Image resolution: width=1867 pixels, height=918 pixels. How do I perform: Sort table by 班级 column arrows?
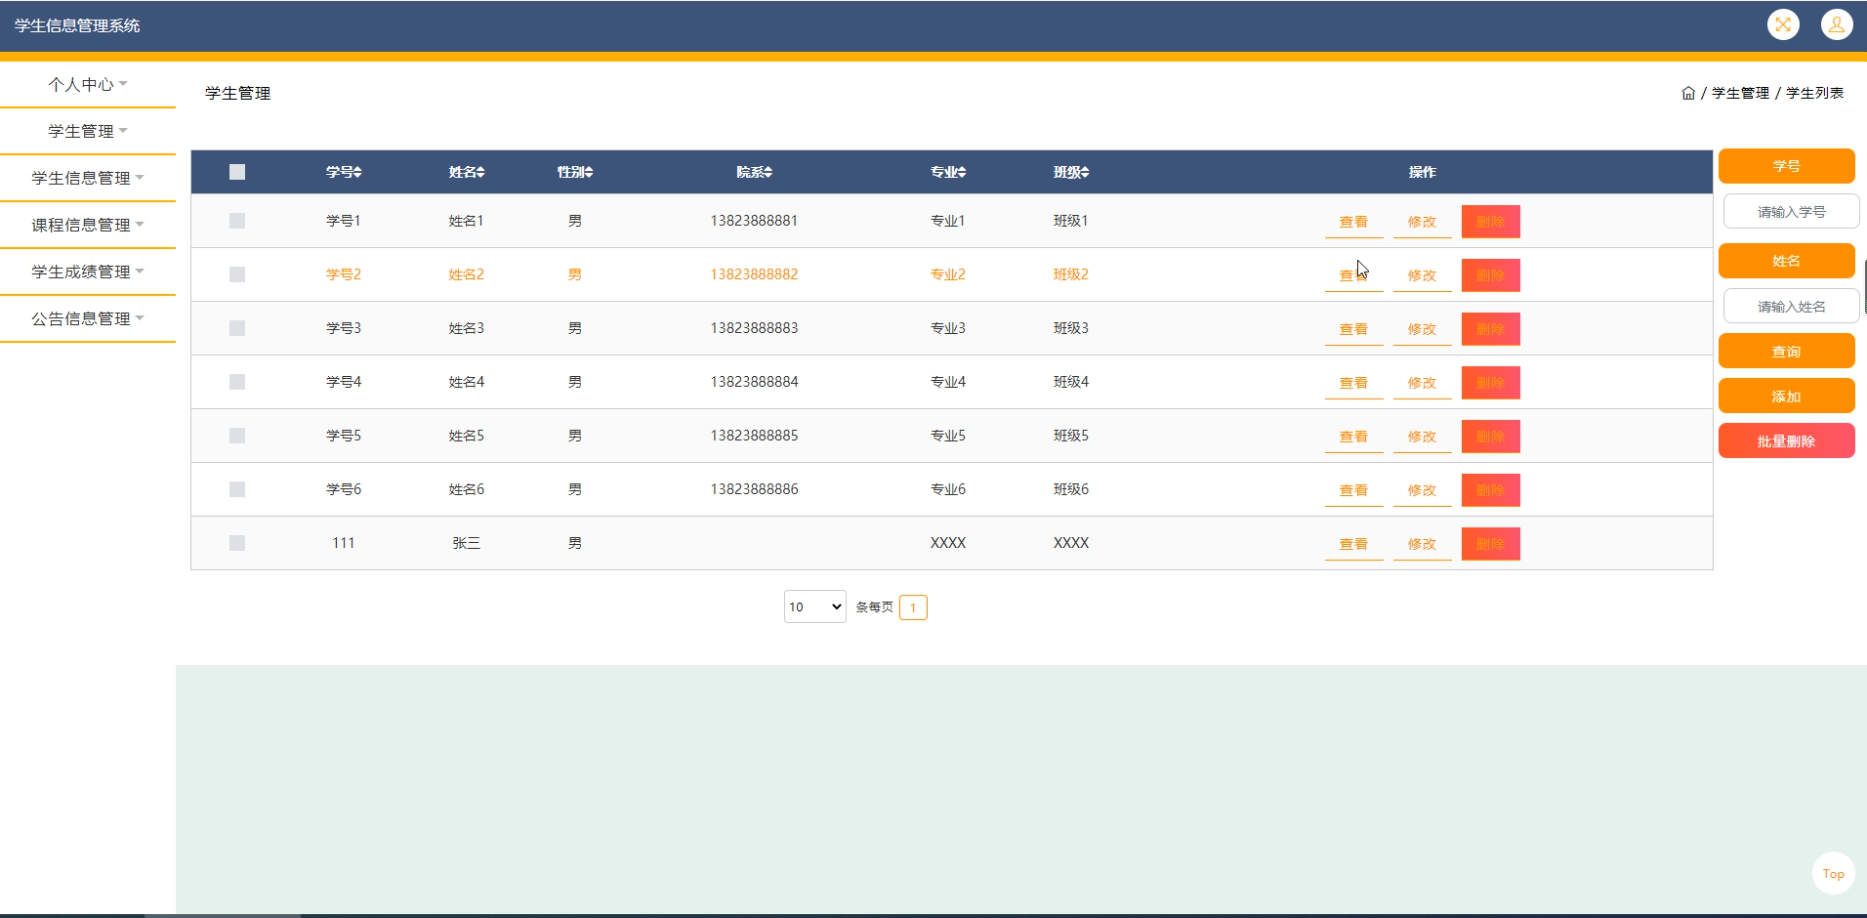(x=1084, y=172)
